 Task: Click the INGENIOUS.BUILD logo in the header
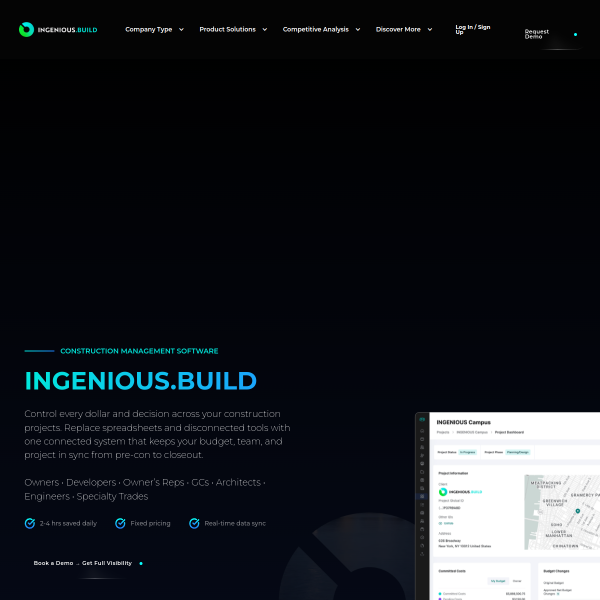tap(58, 29)
